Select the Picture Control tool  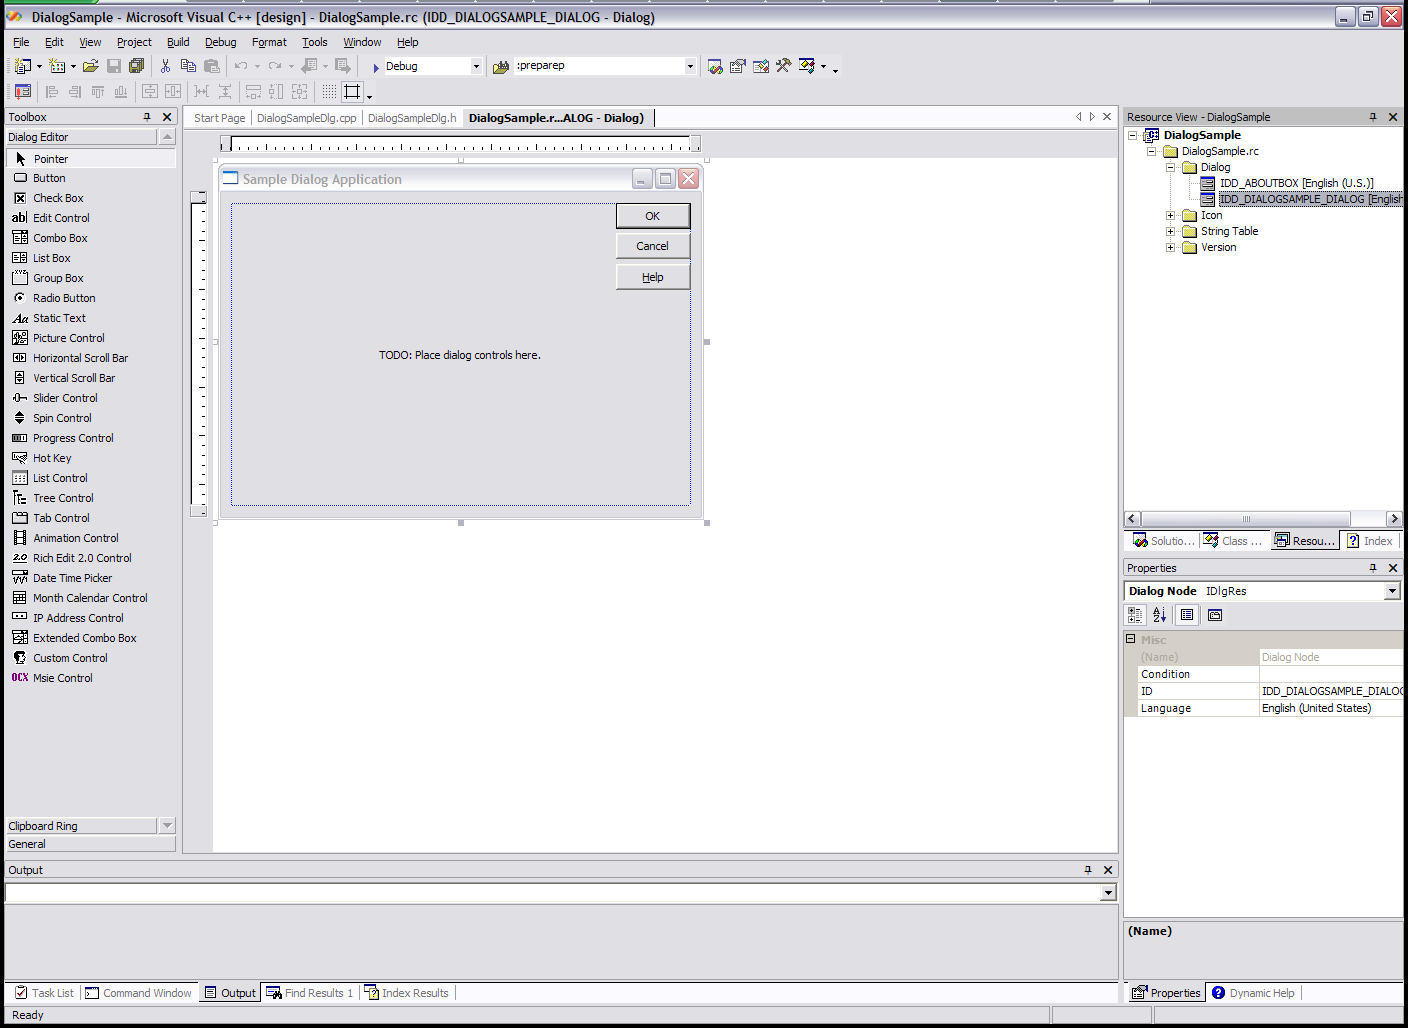point(91,338)
